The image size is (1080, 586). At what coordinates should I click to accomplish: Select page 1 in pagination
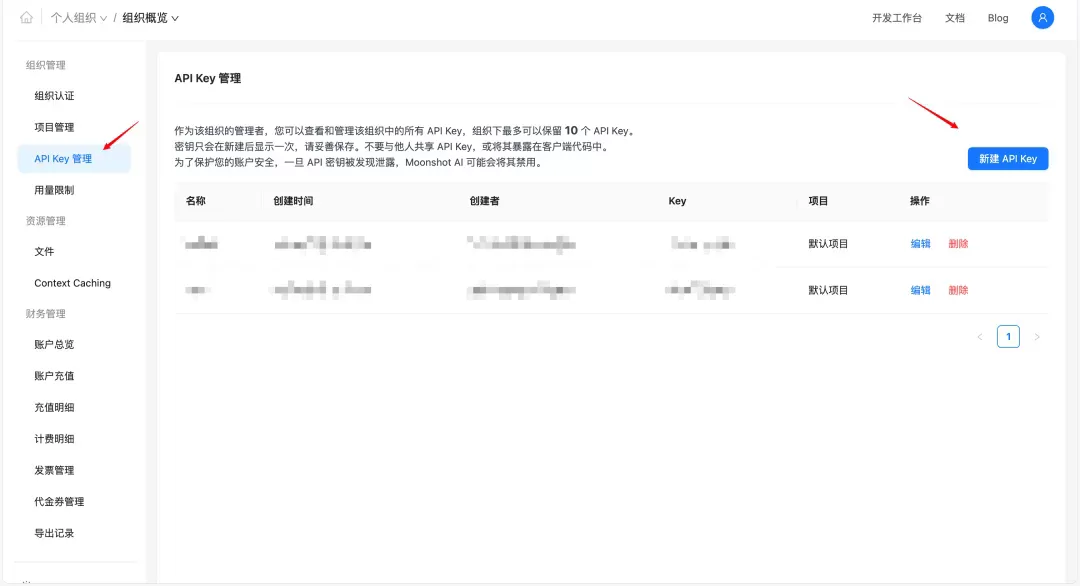click(1008, 337)
